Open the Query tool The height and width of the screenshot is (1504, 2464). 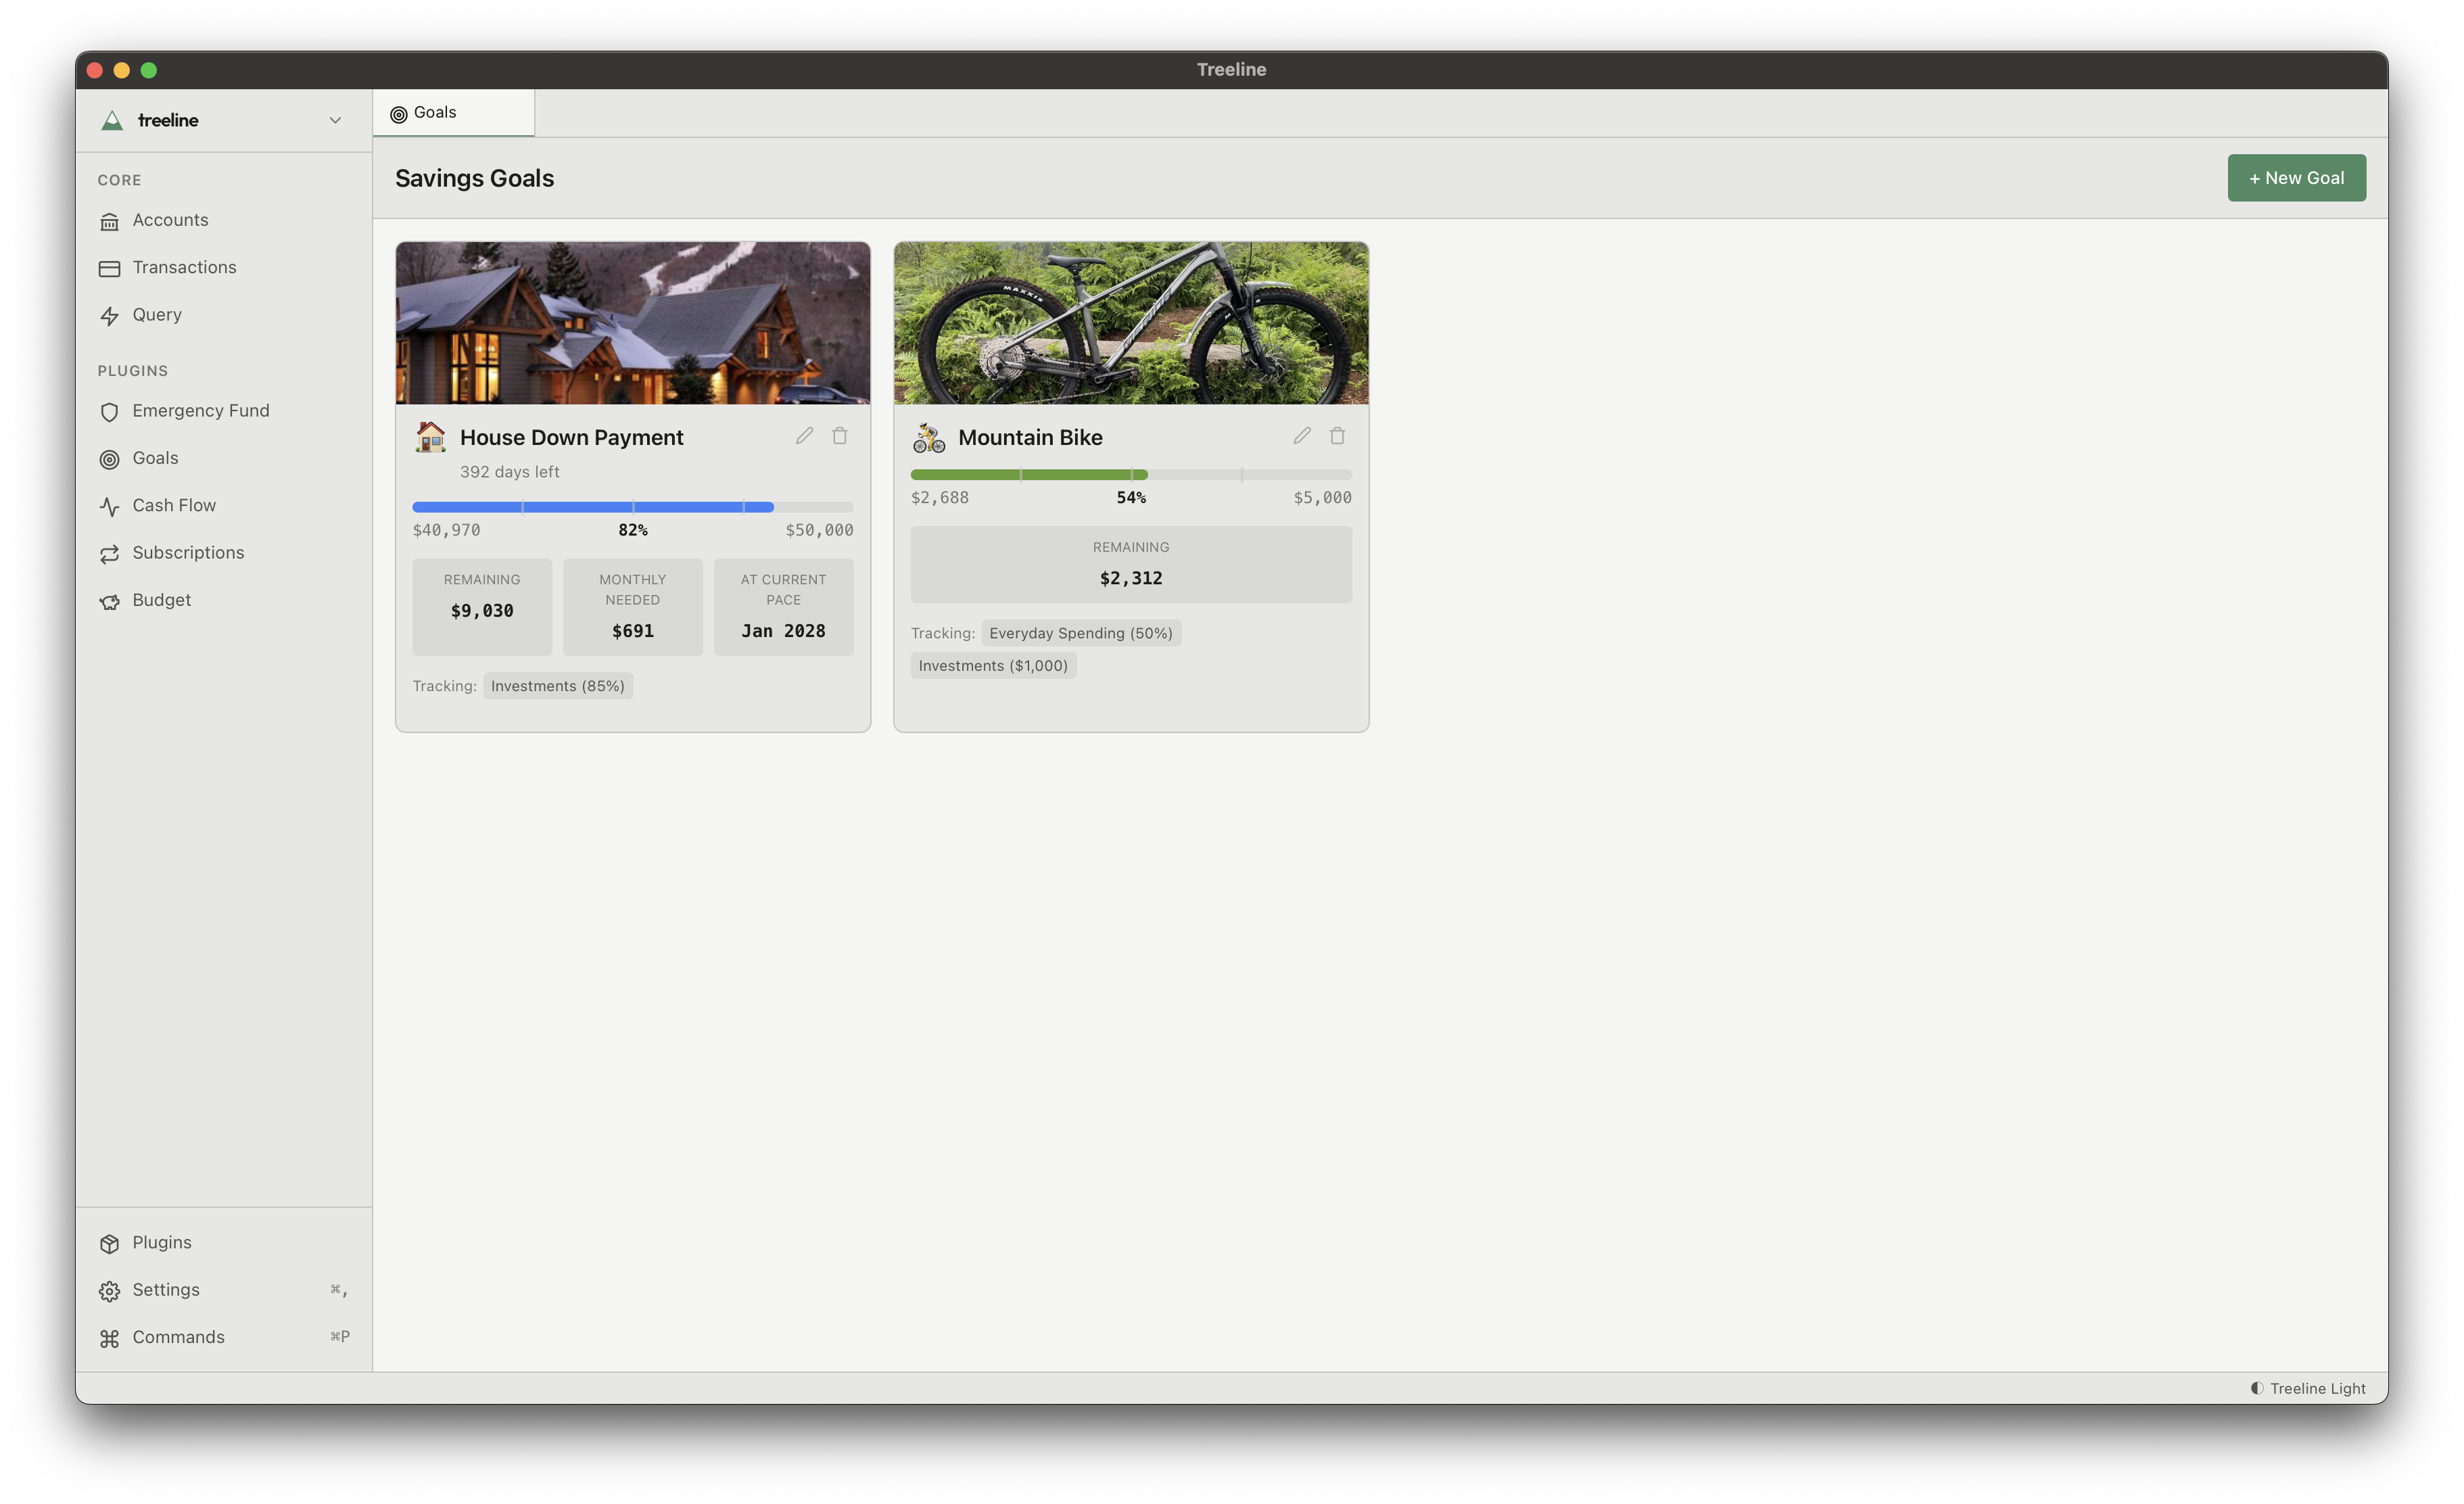[157, 314]
